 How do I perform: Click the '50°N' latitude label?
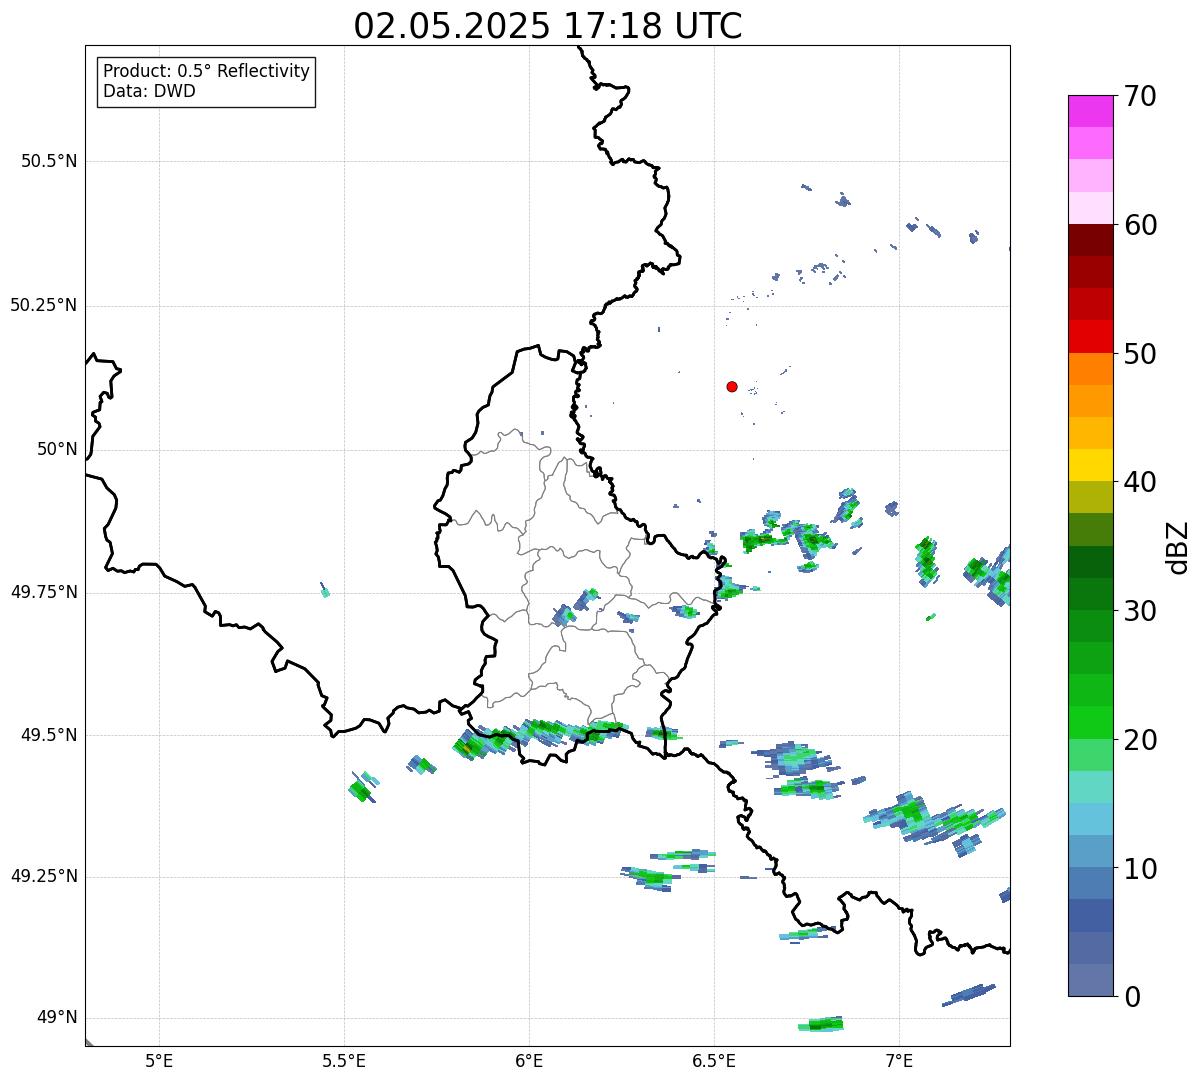[x=57, y=449]
